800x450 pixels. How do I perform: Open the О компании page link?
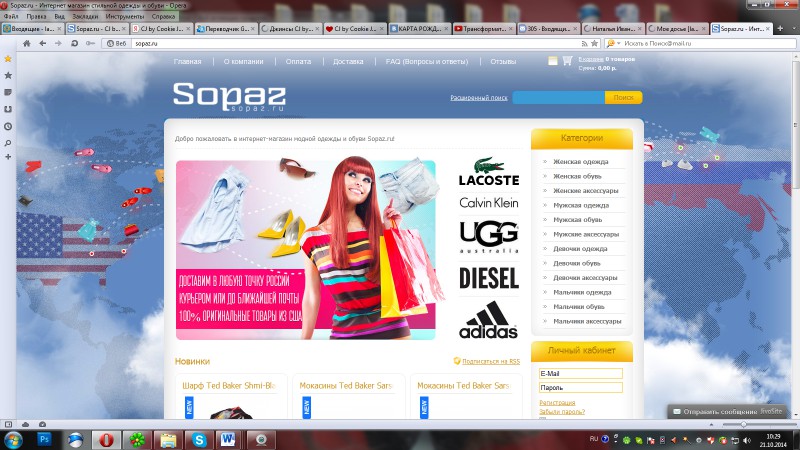coord(243,61)
